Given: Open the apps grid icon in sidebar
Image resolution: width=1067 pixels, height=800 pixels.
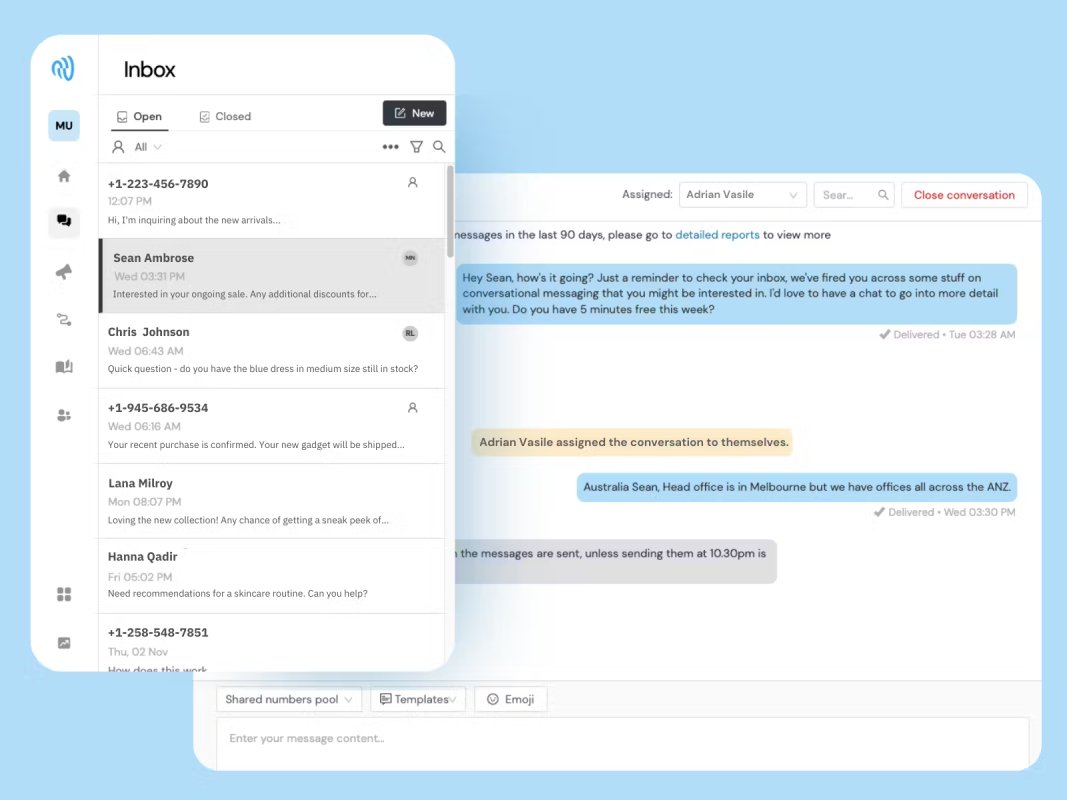Looking at the screenshot, I should [64, 595].
